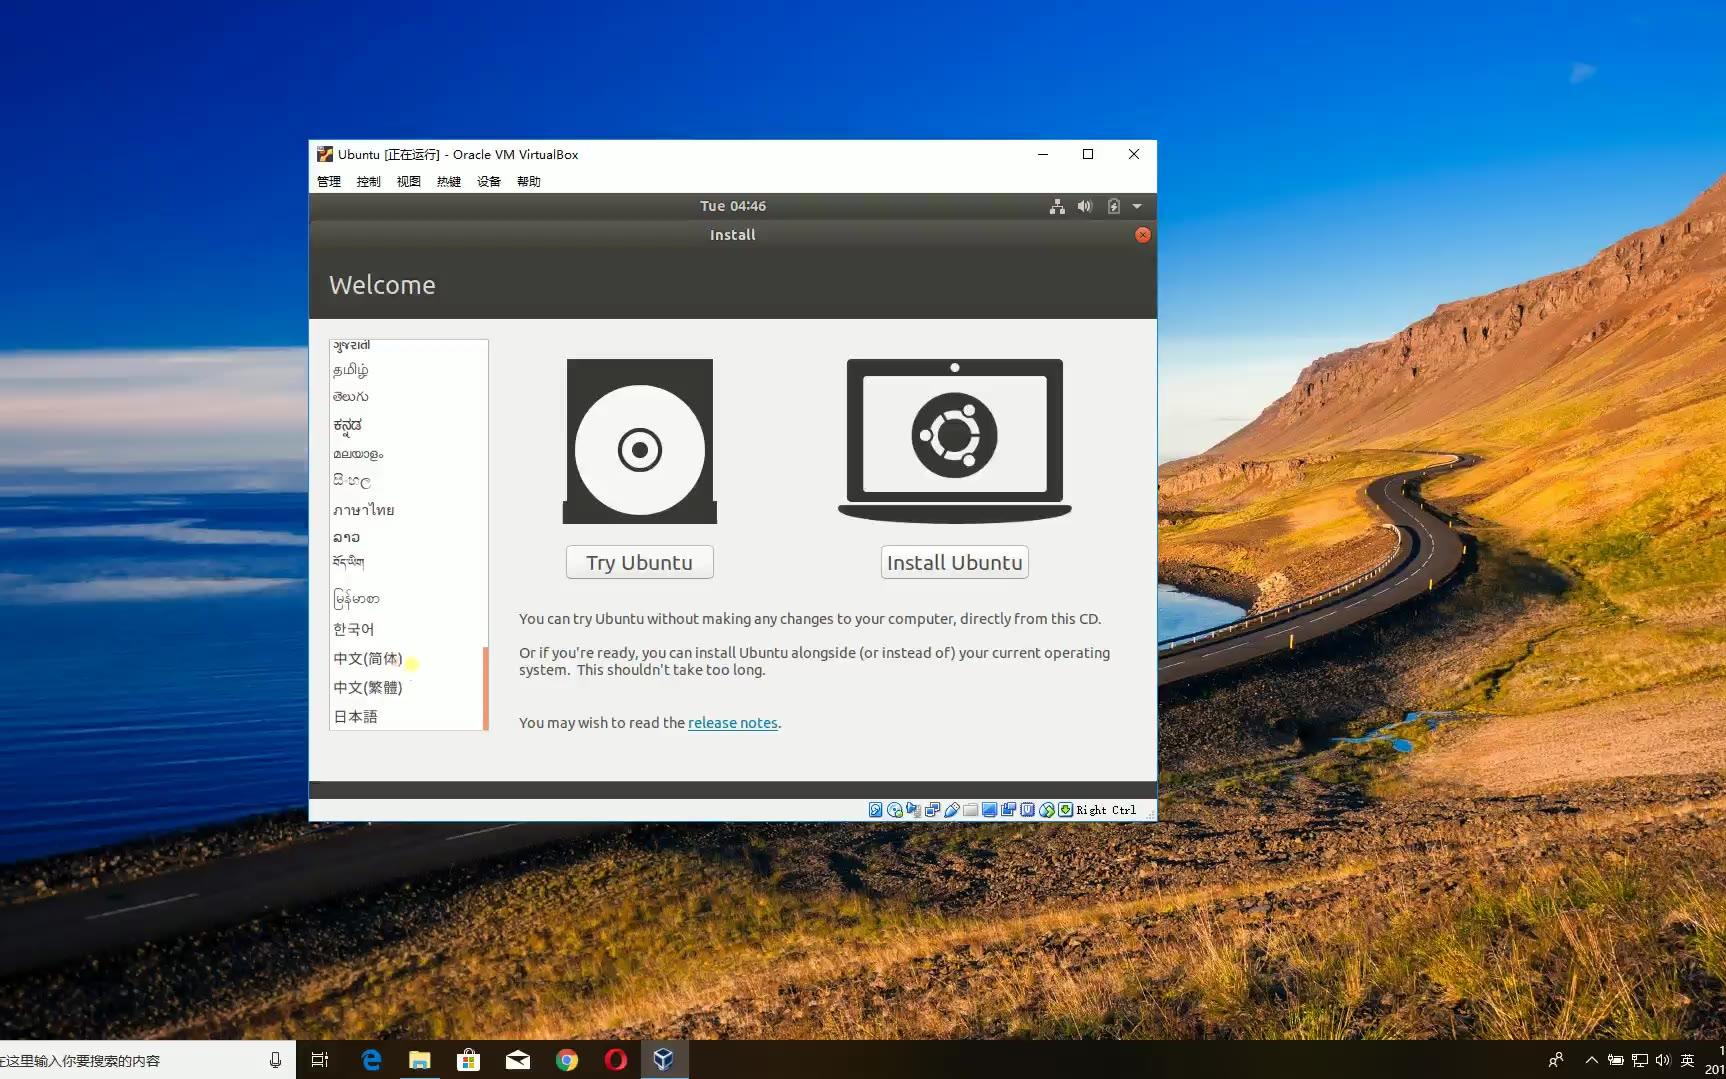
Task: Click the VirtualBox title bar app icon
Action: (x=325, y=154)
